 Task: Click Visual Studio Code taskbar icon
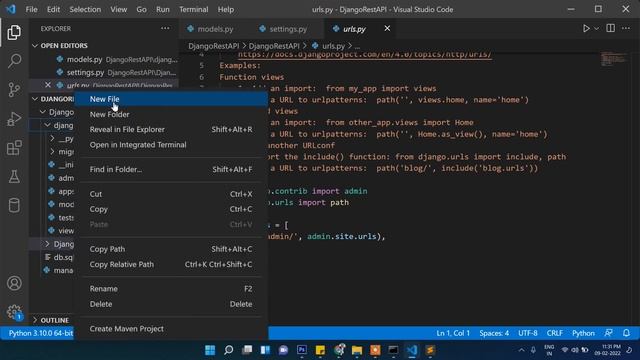(x=412, y=350)
